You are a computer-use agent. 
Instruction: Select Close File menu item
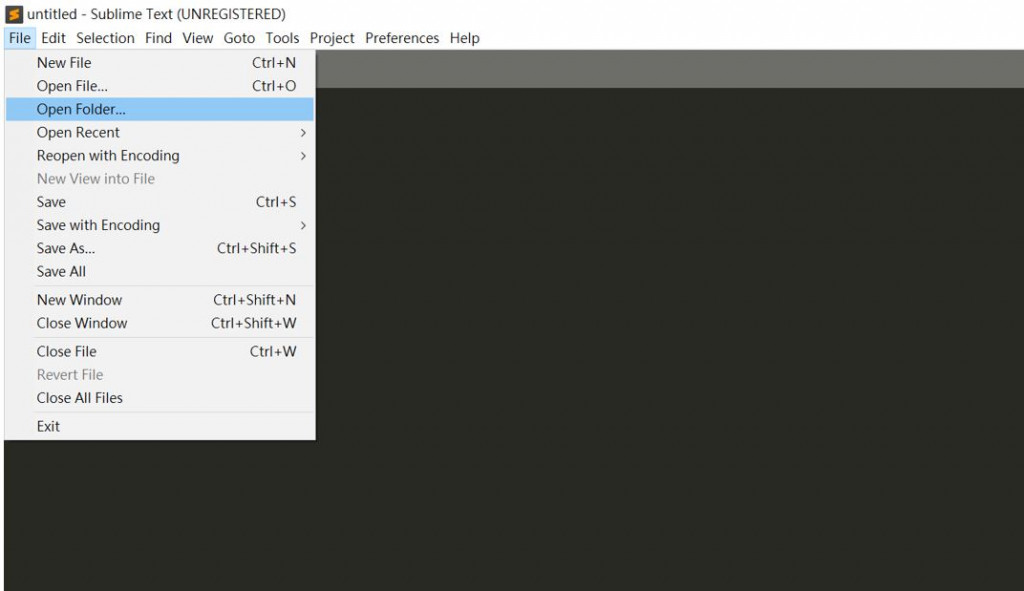pyautogui.click(x=159, y=351)
